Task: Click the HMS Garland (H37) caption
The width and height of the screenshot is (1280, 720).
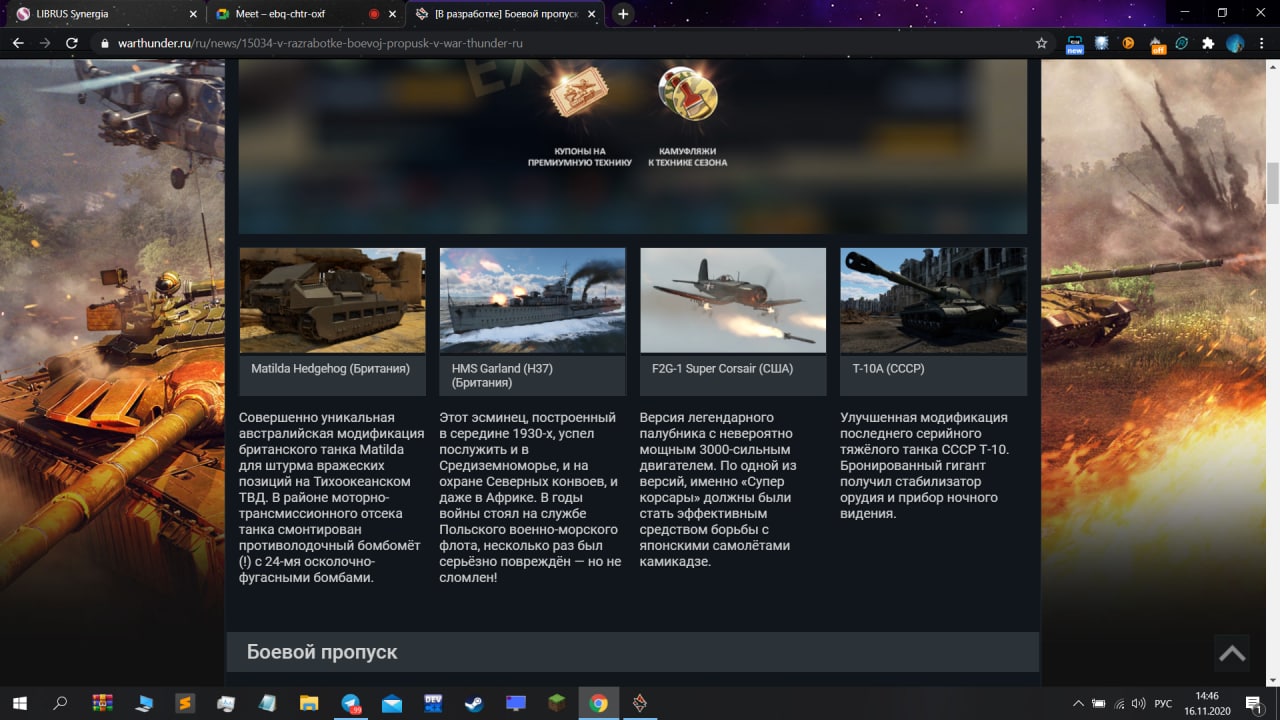Action: point(502,376)
